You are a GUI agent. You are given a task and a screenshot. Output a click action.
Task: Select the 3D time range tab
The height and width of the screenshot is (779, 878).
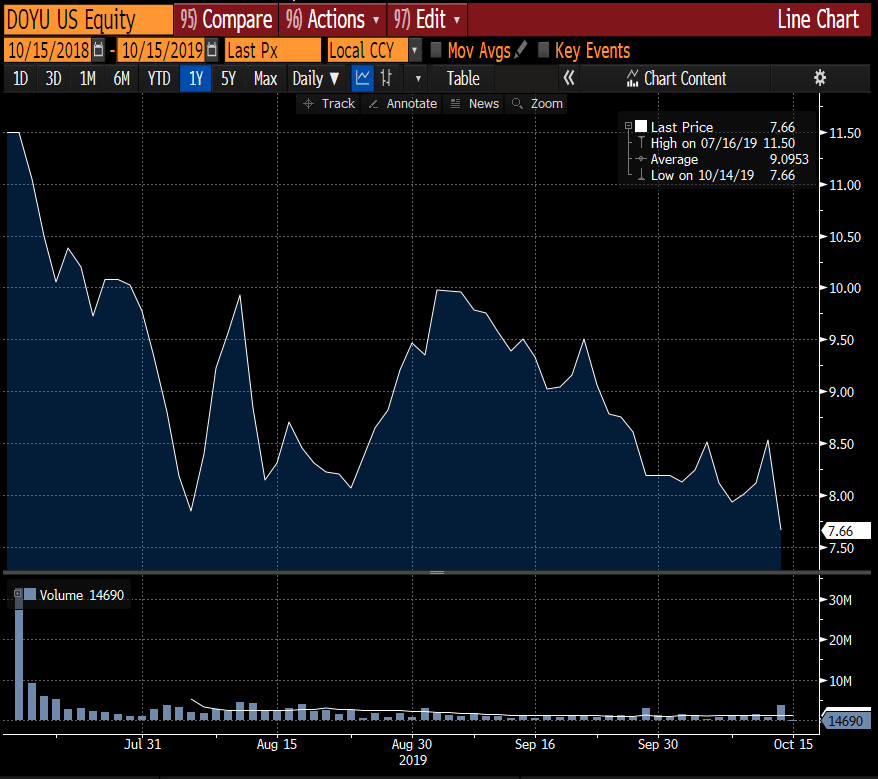[54, 78]
